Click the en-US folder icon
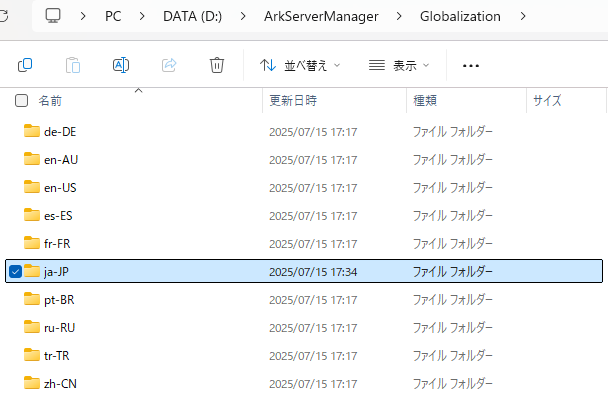The height and width of the screenshot is (405, 608). point(31,187)
